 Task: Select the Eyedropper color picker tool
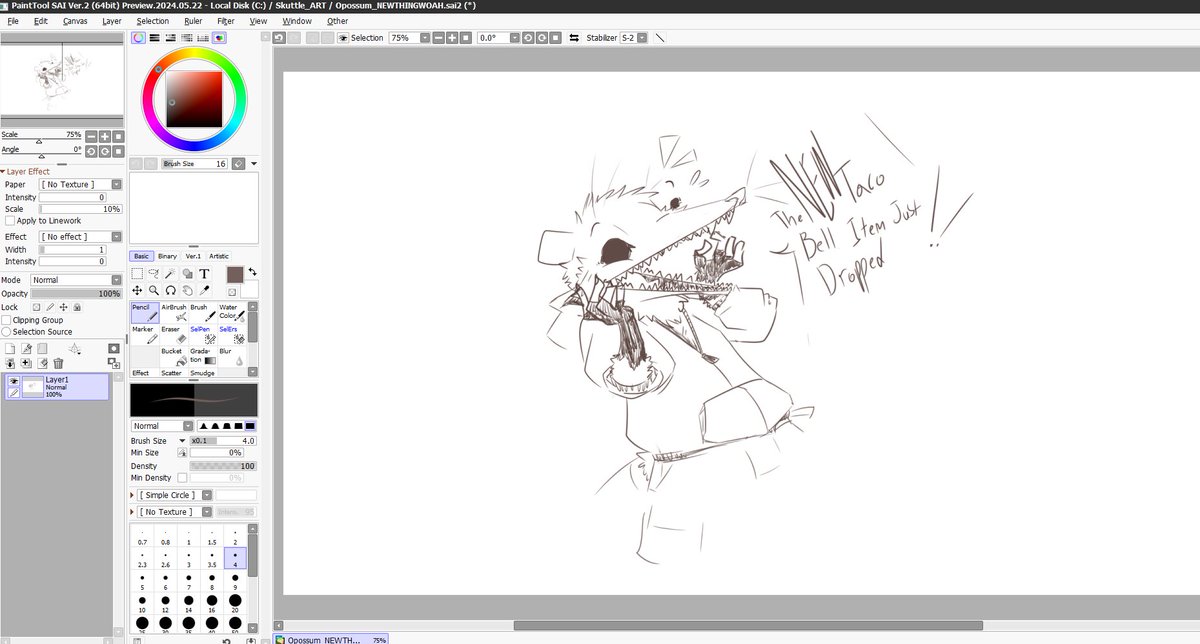[x=204, y=290]
